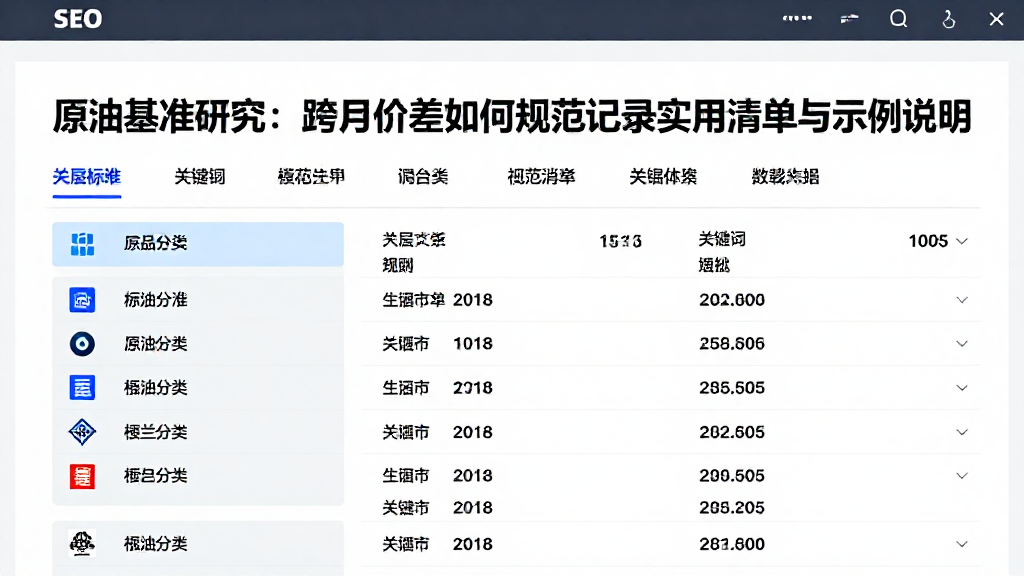
Task: Select 极油分类 with blue document icon
Action: tap(198, 387)
